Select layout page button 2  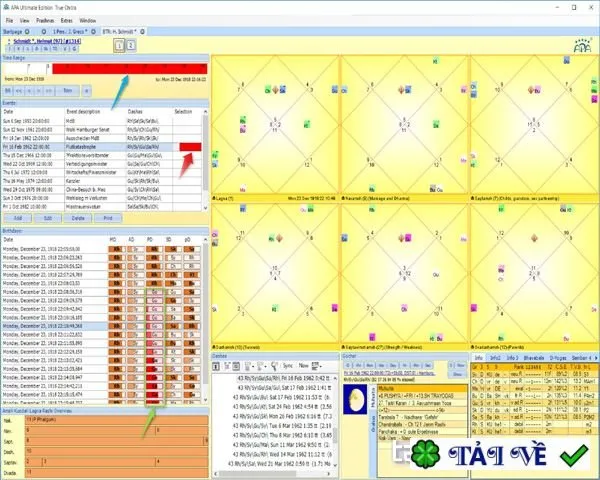130,45
